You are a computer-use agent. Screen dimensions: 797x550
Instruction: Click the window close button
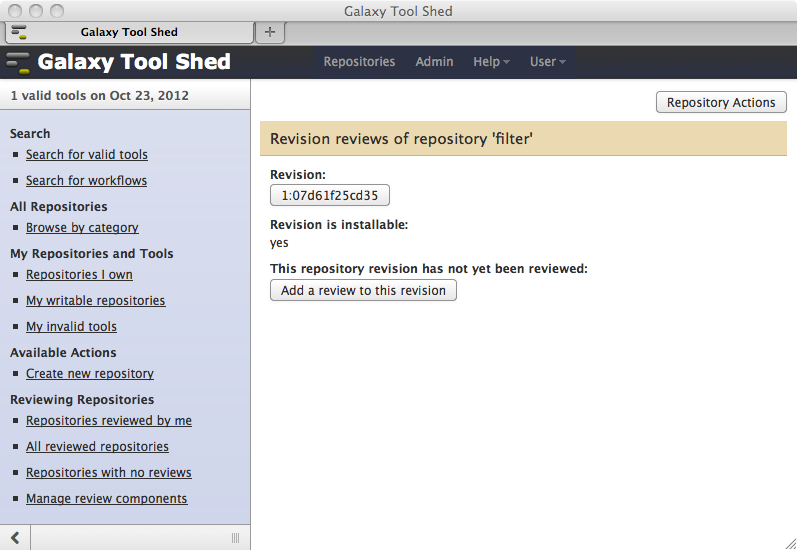coord(15,11)
